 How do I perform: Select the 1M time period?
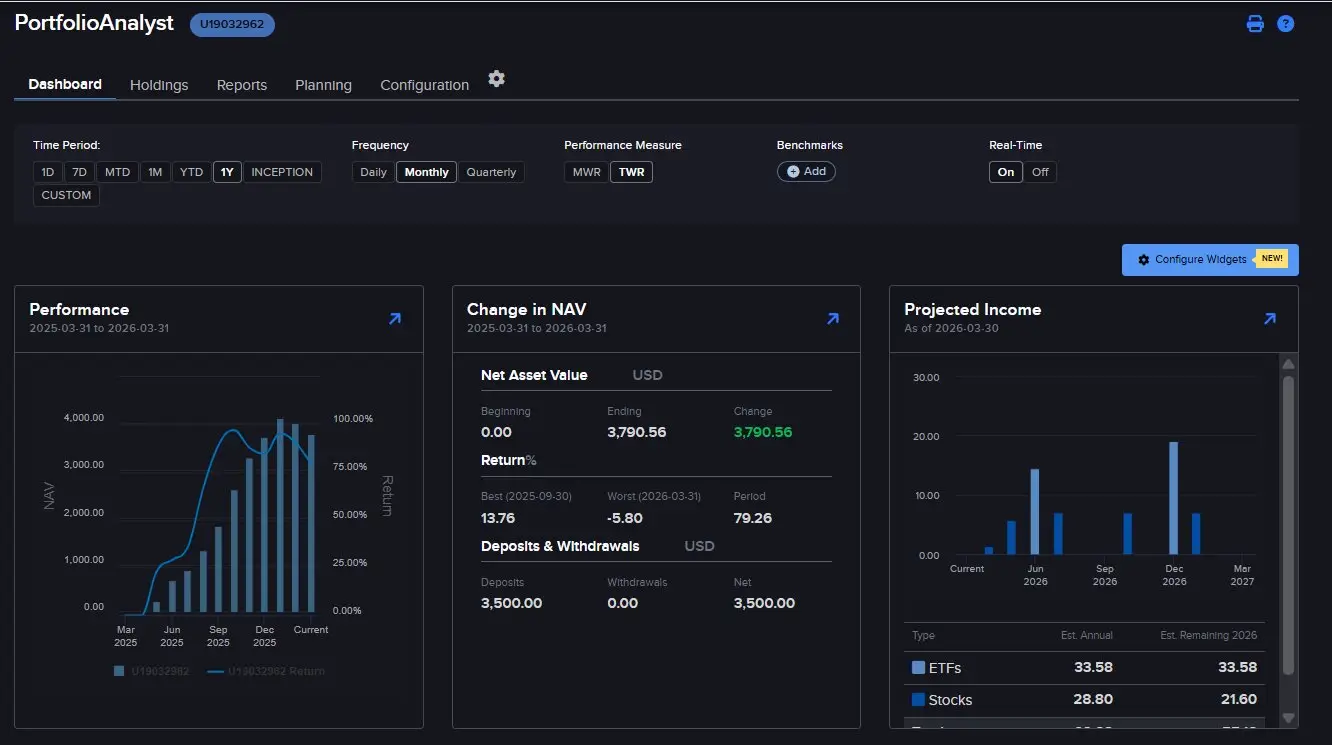point(155,172)
